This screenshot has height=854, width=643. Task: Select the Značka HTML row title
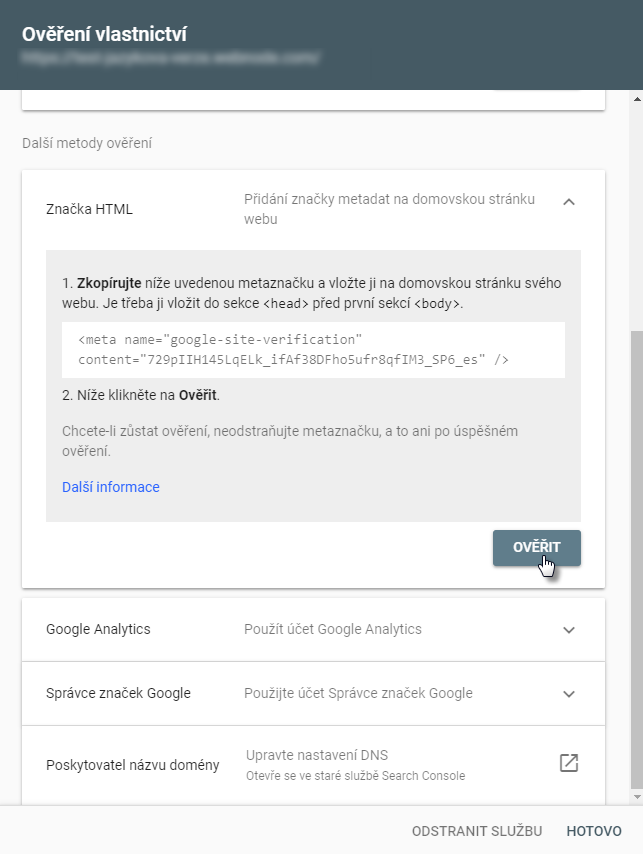coord(89,209)
